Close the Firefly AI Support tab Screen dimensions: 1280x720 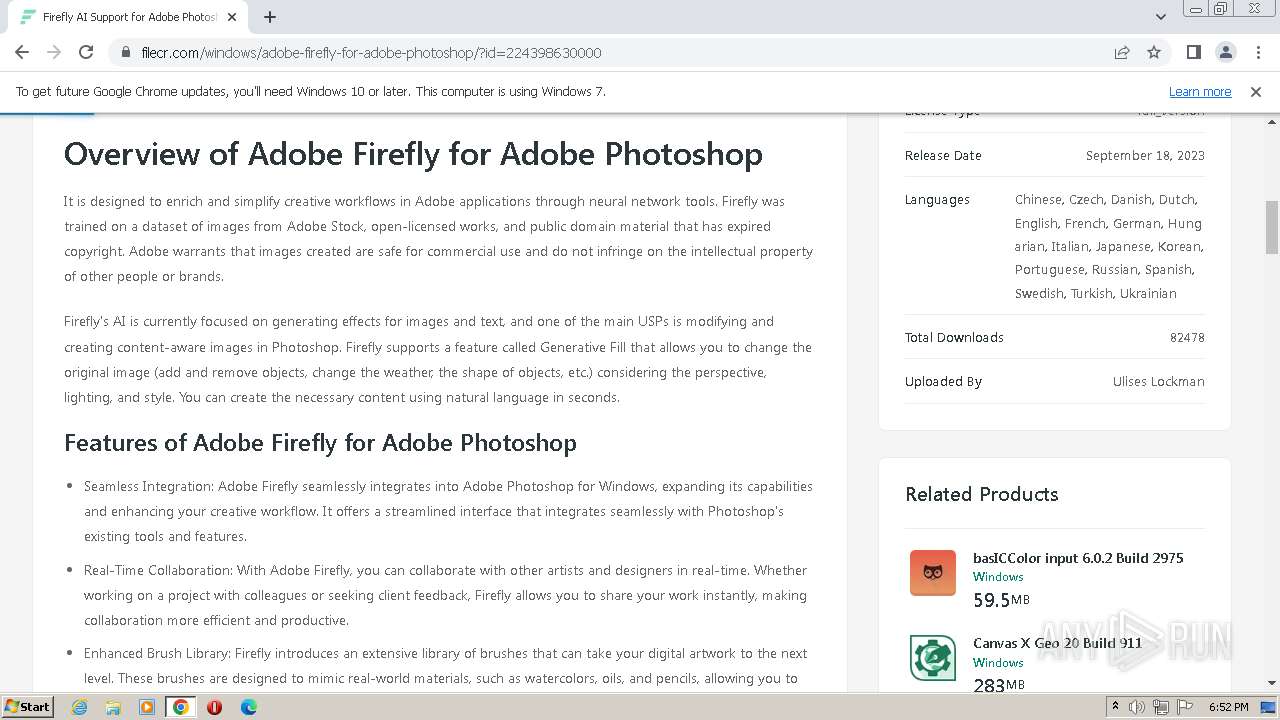[232, 17]
